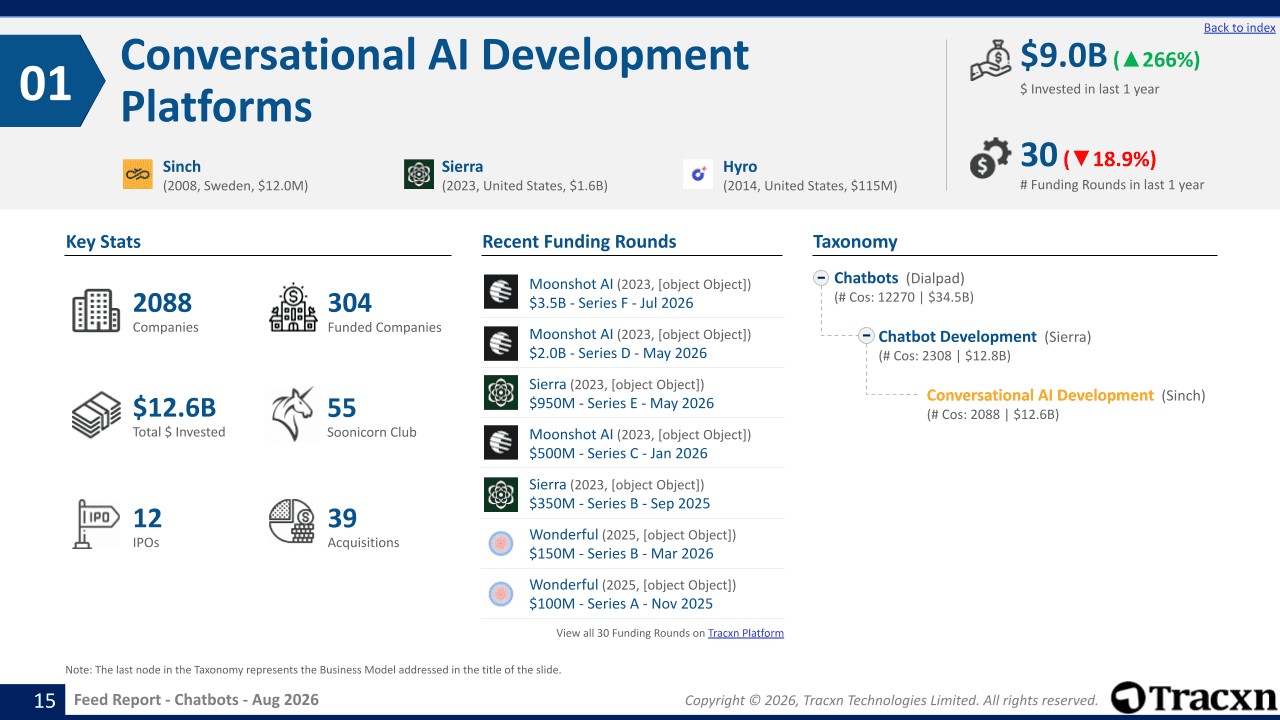Open Moonshot AI name in Series F row
The image size is (1280, 720).
point(571,284)
